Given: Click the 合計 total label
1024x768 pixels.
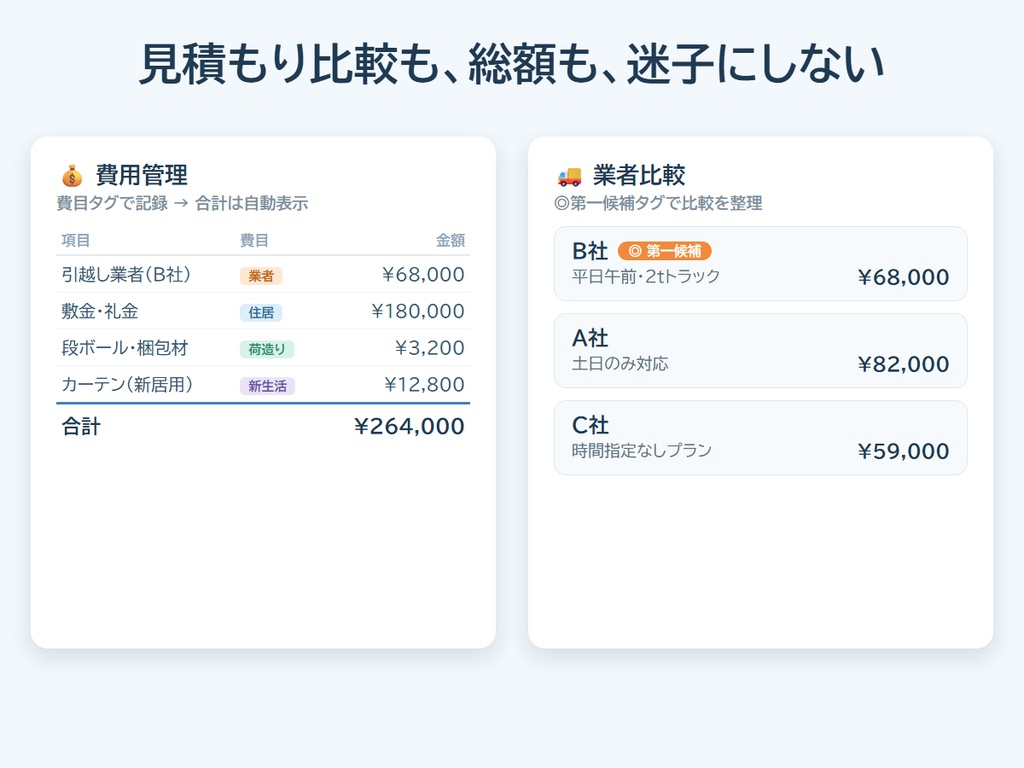Looking at the screenshot, I should (81, 426).
